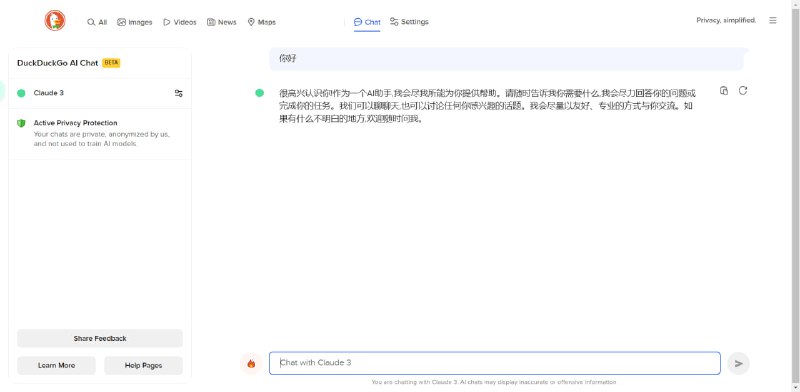This screenshot has height=392, width=800.
Task: Open model settings icon beside Claude 3
Action: pos(179,93)
